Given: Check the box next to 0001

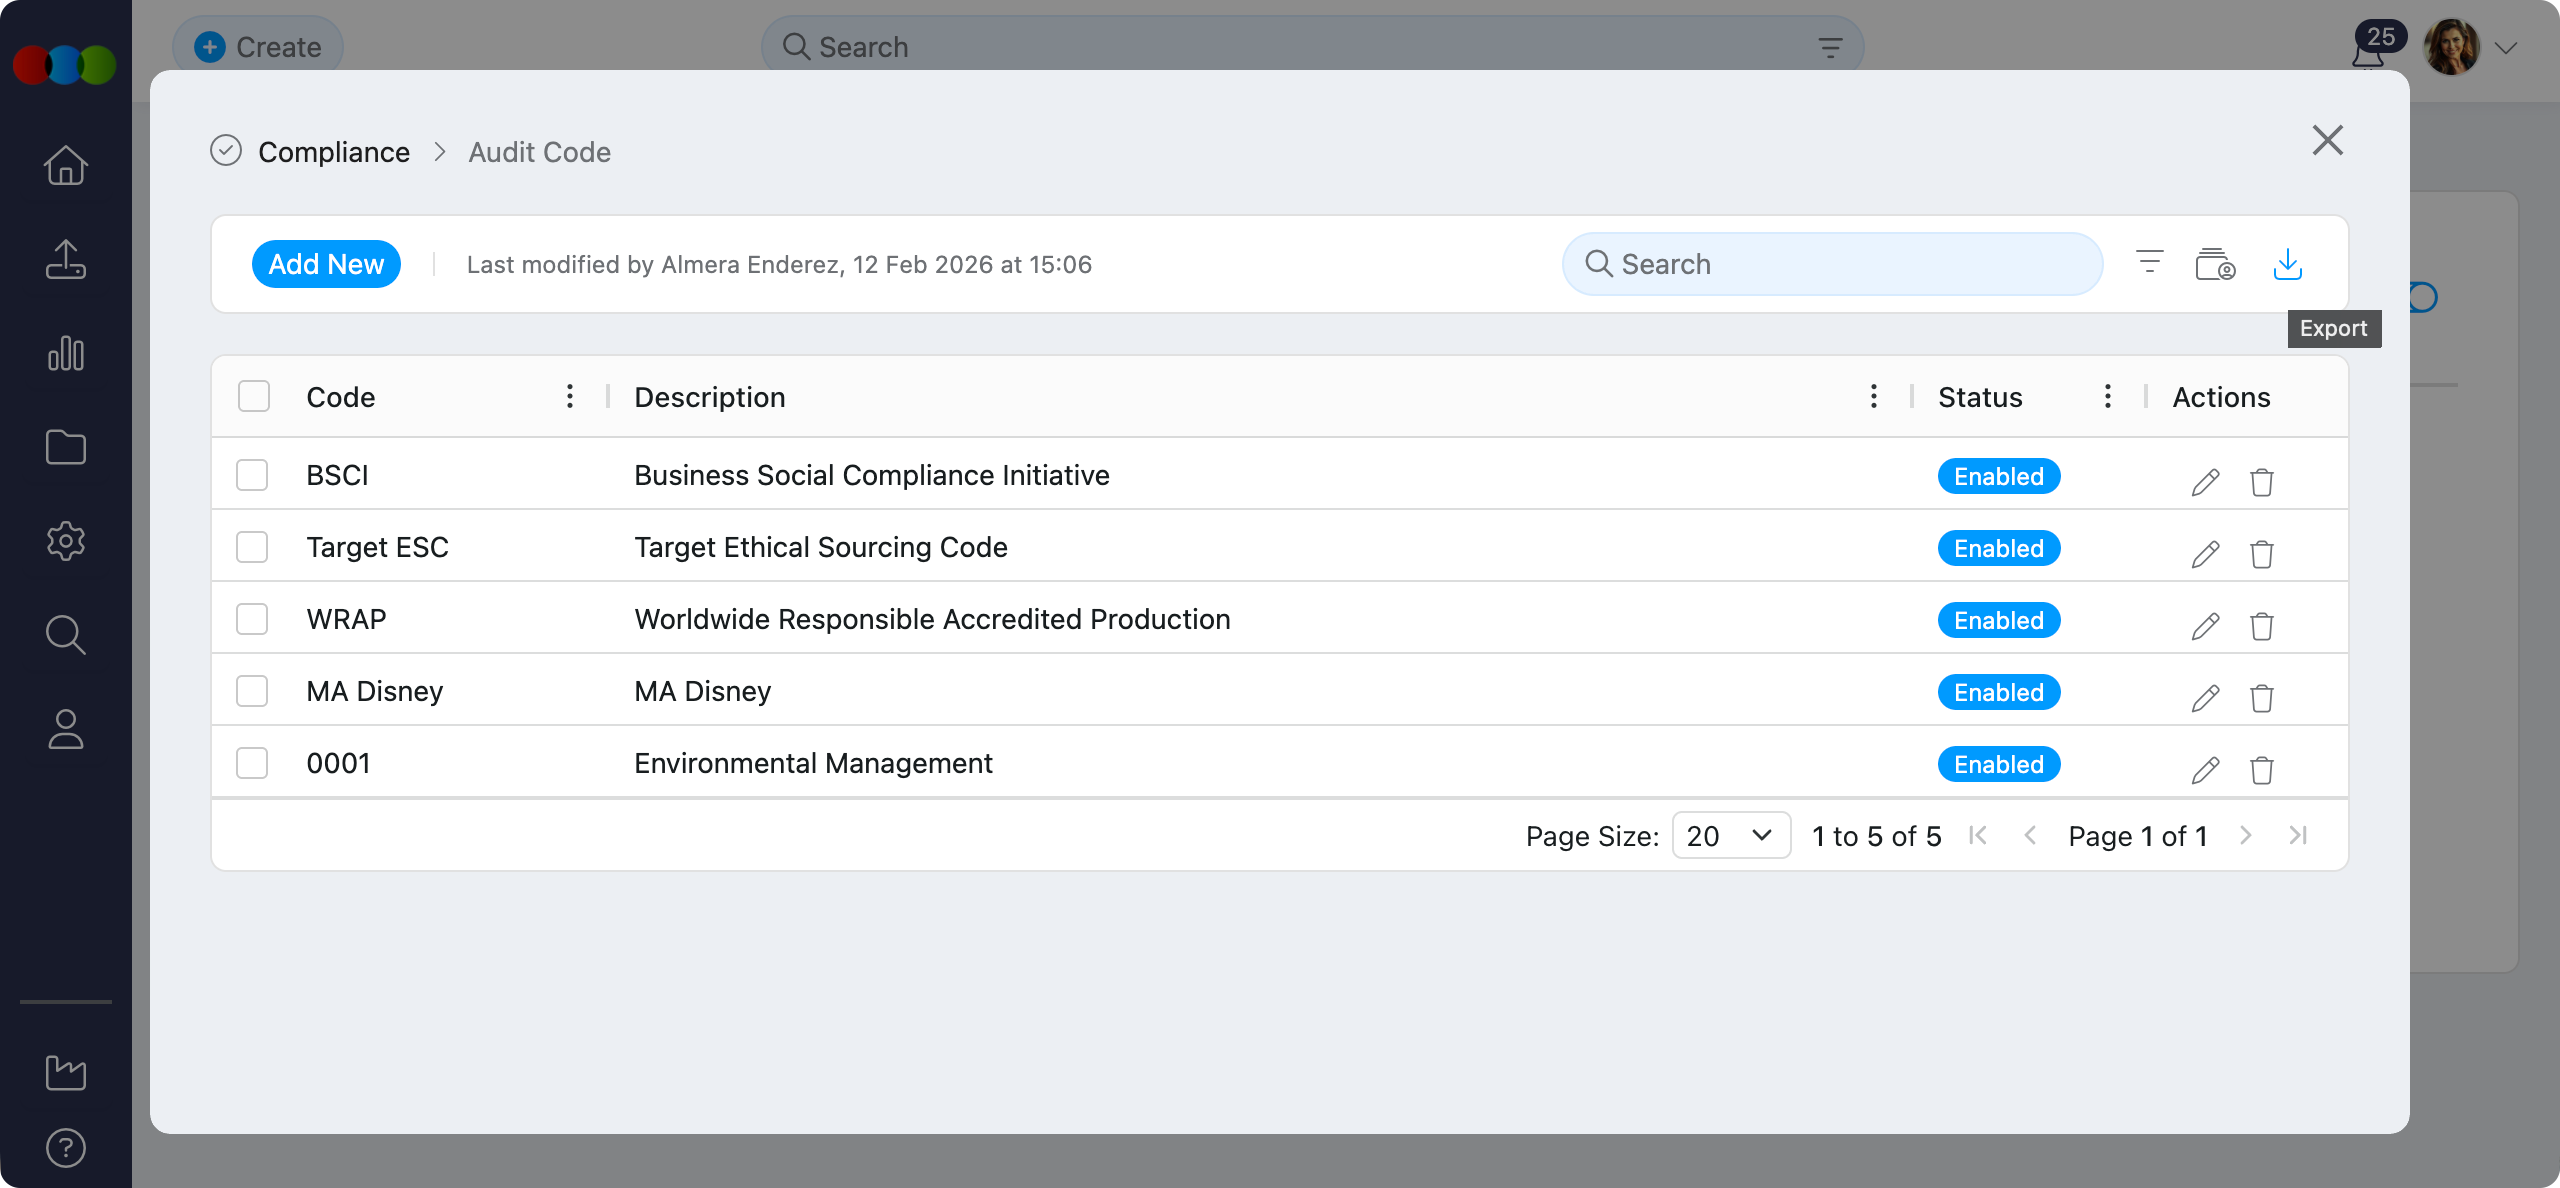Looking at the screenshot, I should 252,763.
